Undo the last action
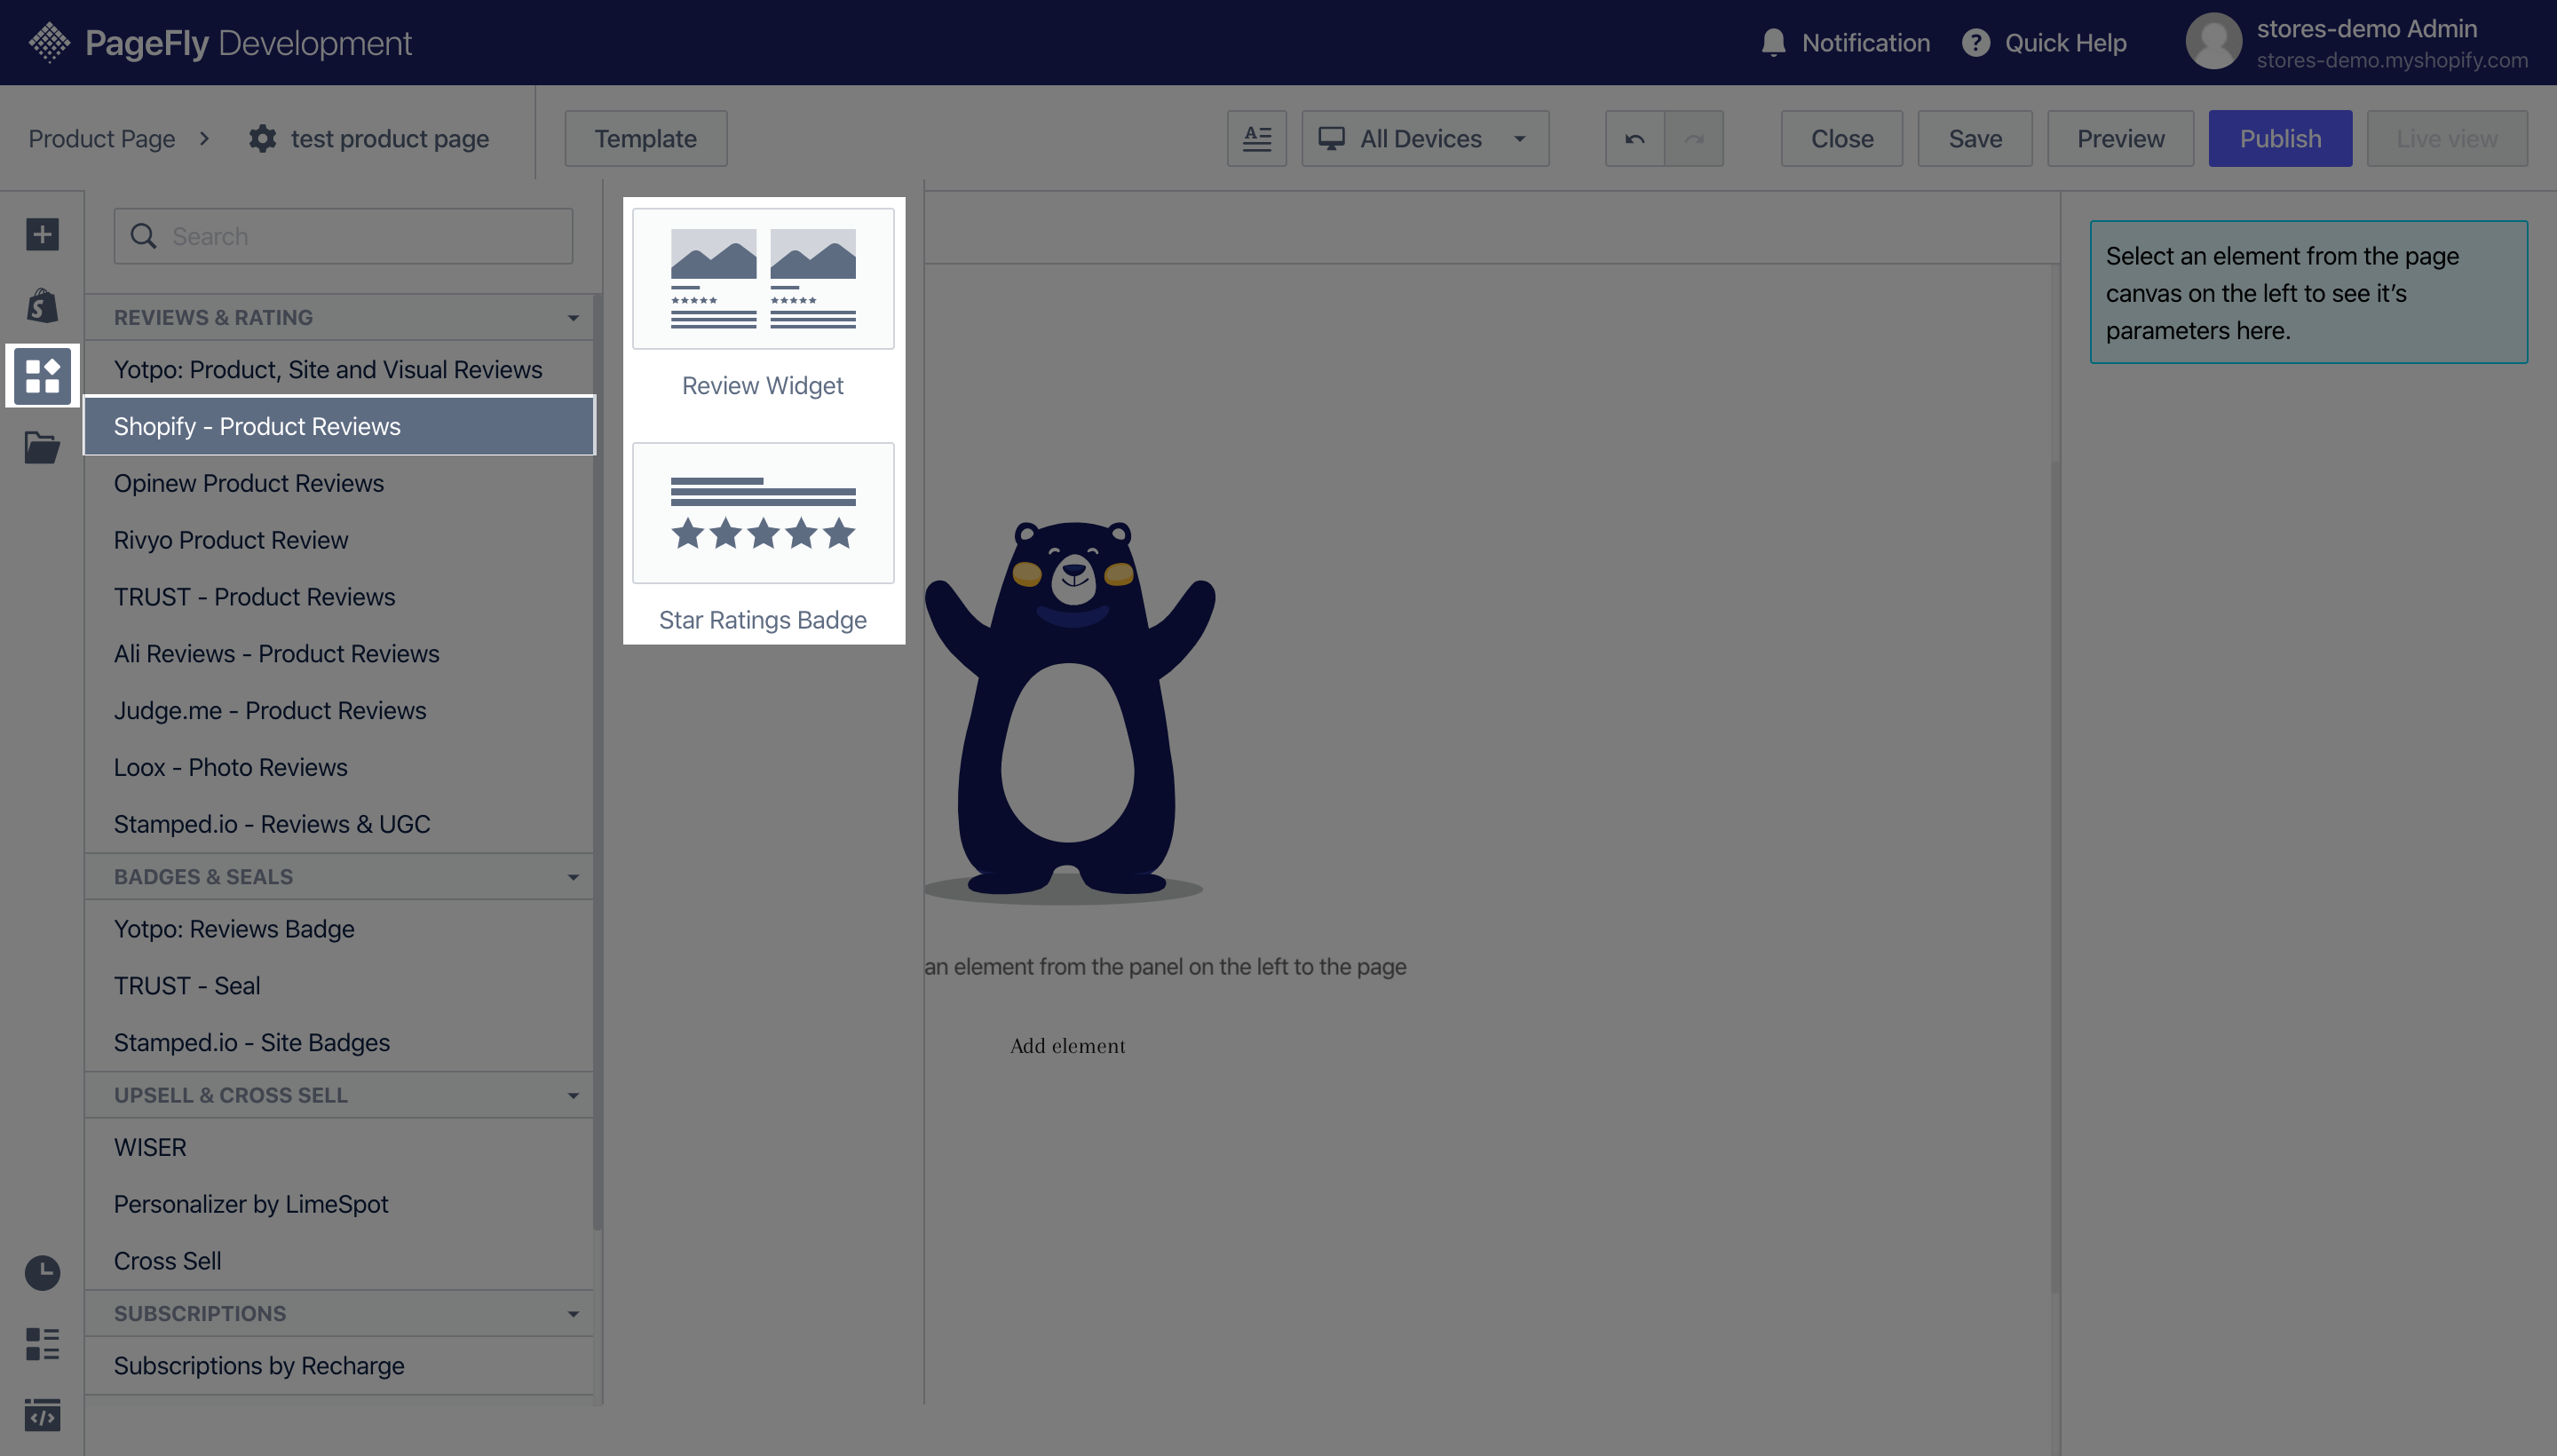The width and height of the screenshot is (2557, 1456). coord(1635,138)
